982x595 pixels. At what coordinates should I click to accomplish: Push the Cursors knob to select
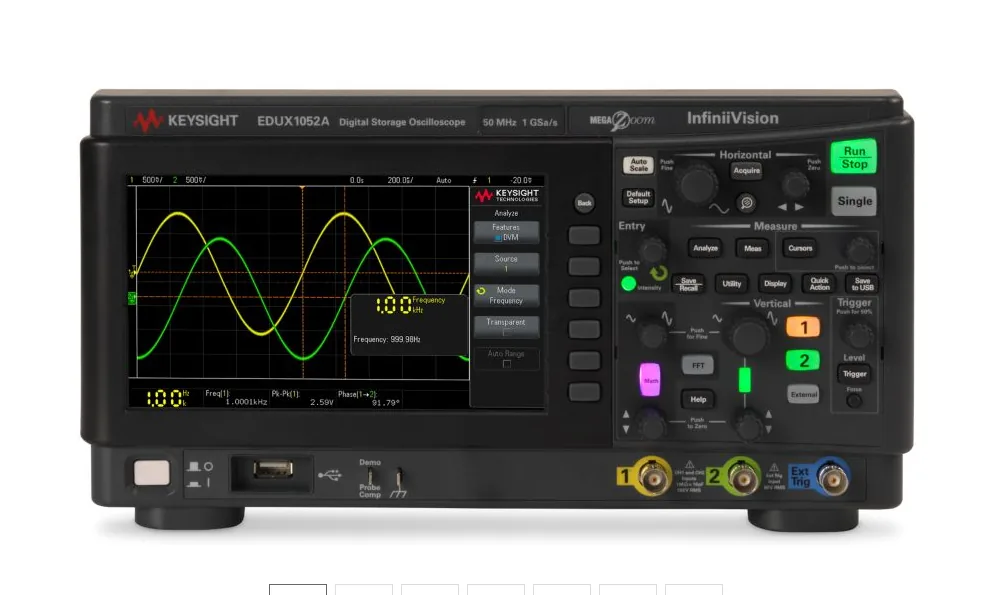pyautogui.click(x=859, y=250)
